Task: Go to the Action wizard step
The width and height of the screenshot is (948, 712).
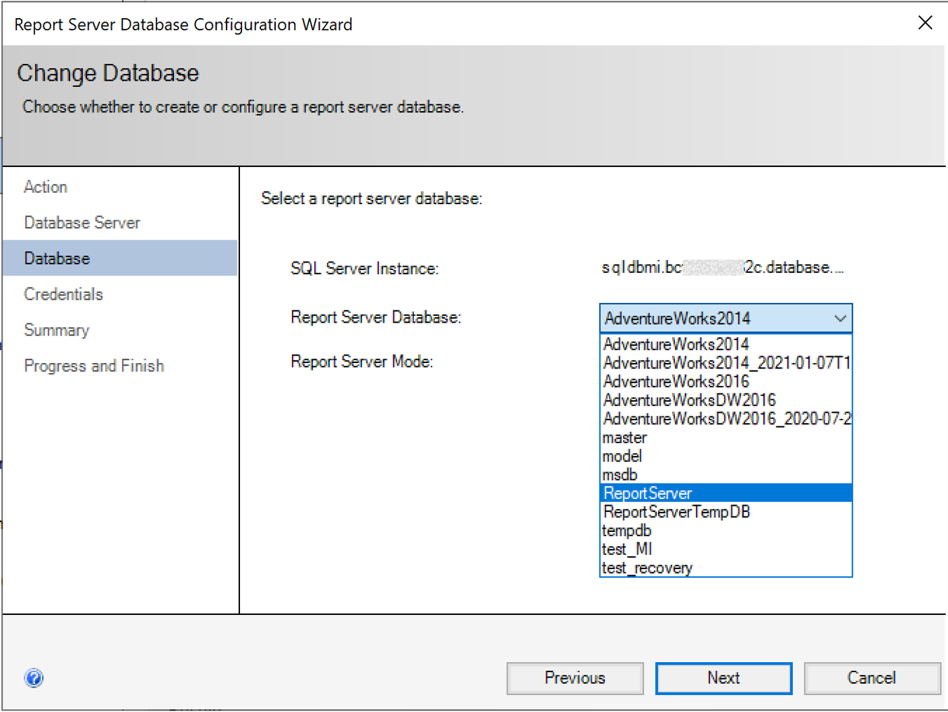Action: click(x=46, y=187)
